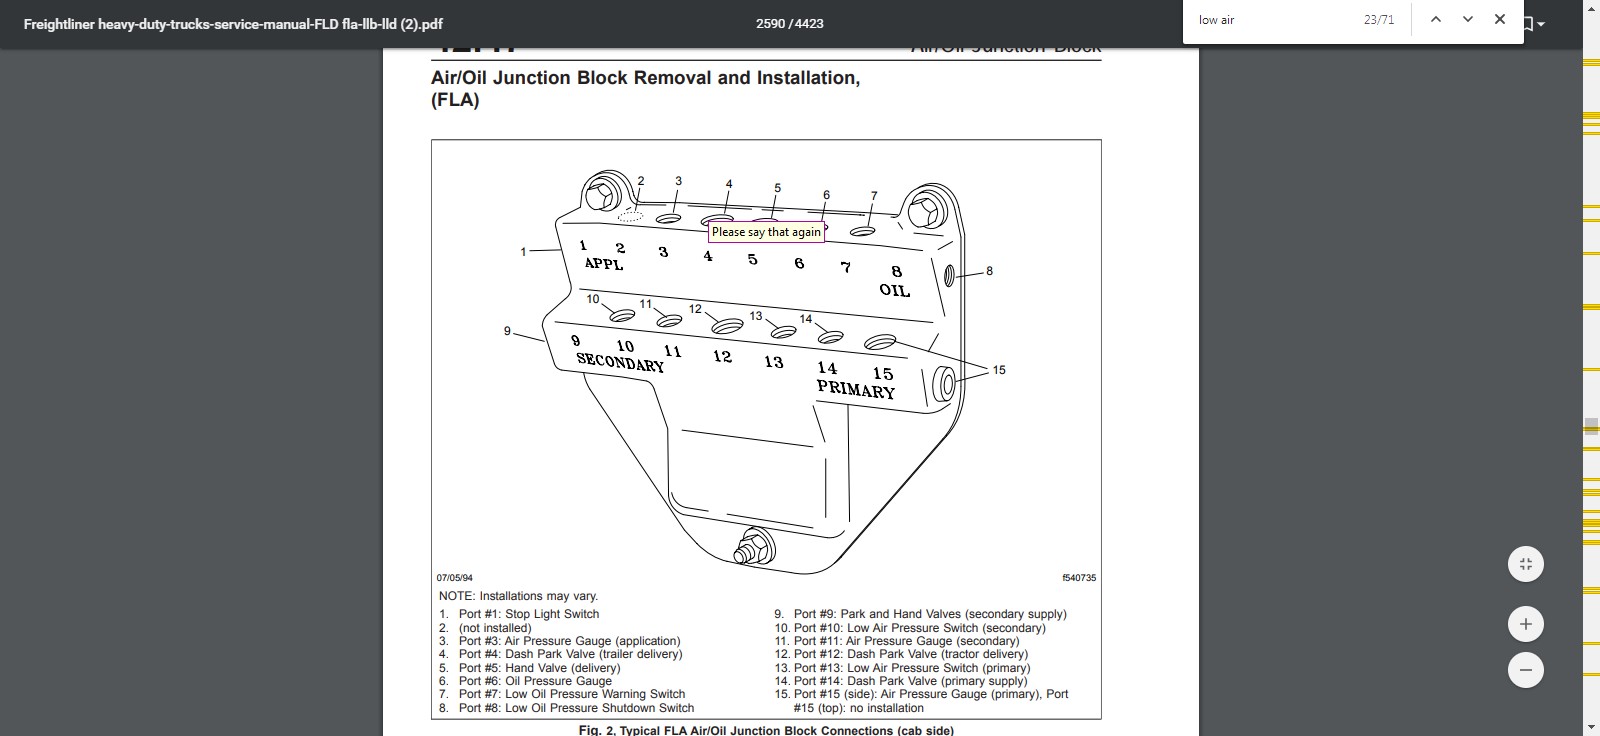Click 'Port #5: Hand Valve (delivery)' line
The image size is (1600, 736).
pos(539,668)
